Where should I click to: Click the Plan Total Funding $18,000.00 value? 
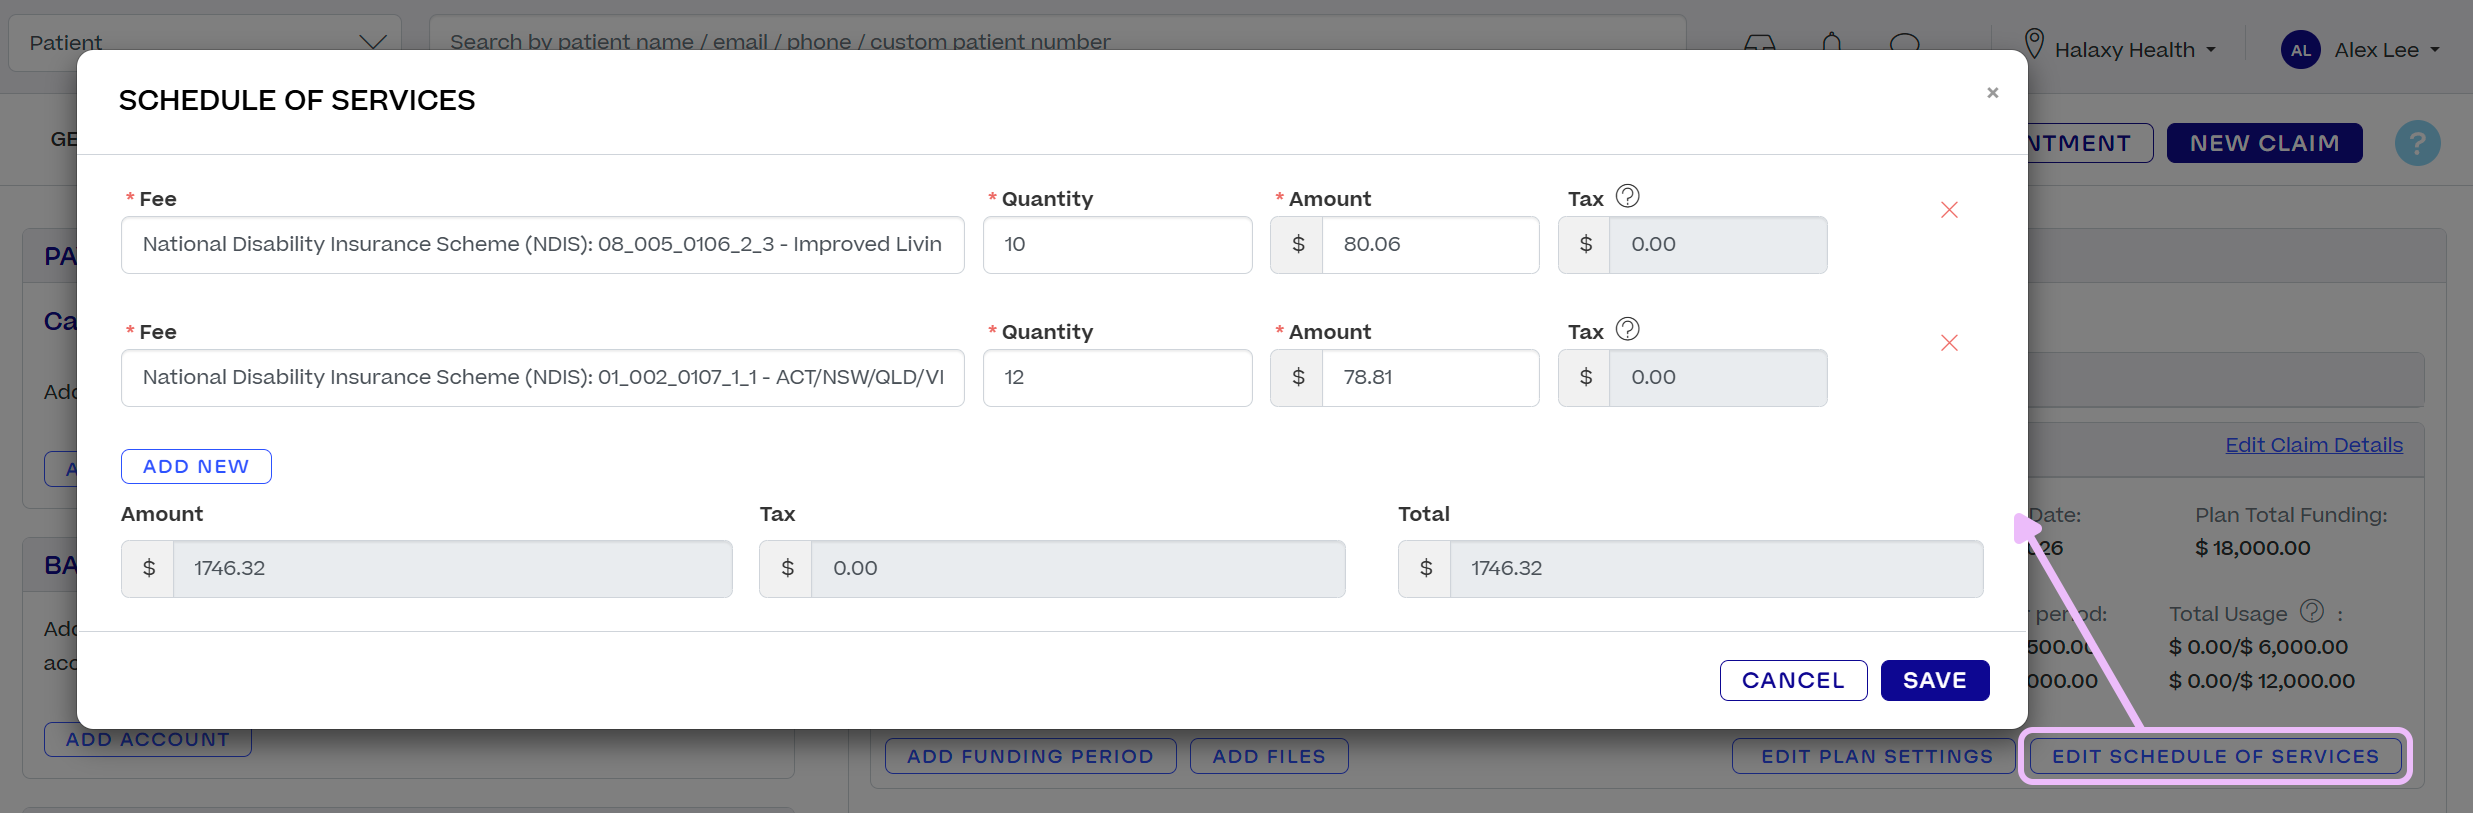pyautogui.click(x=2252, y=548)
